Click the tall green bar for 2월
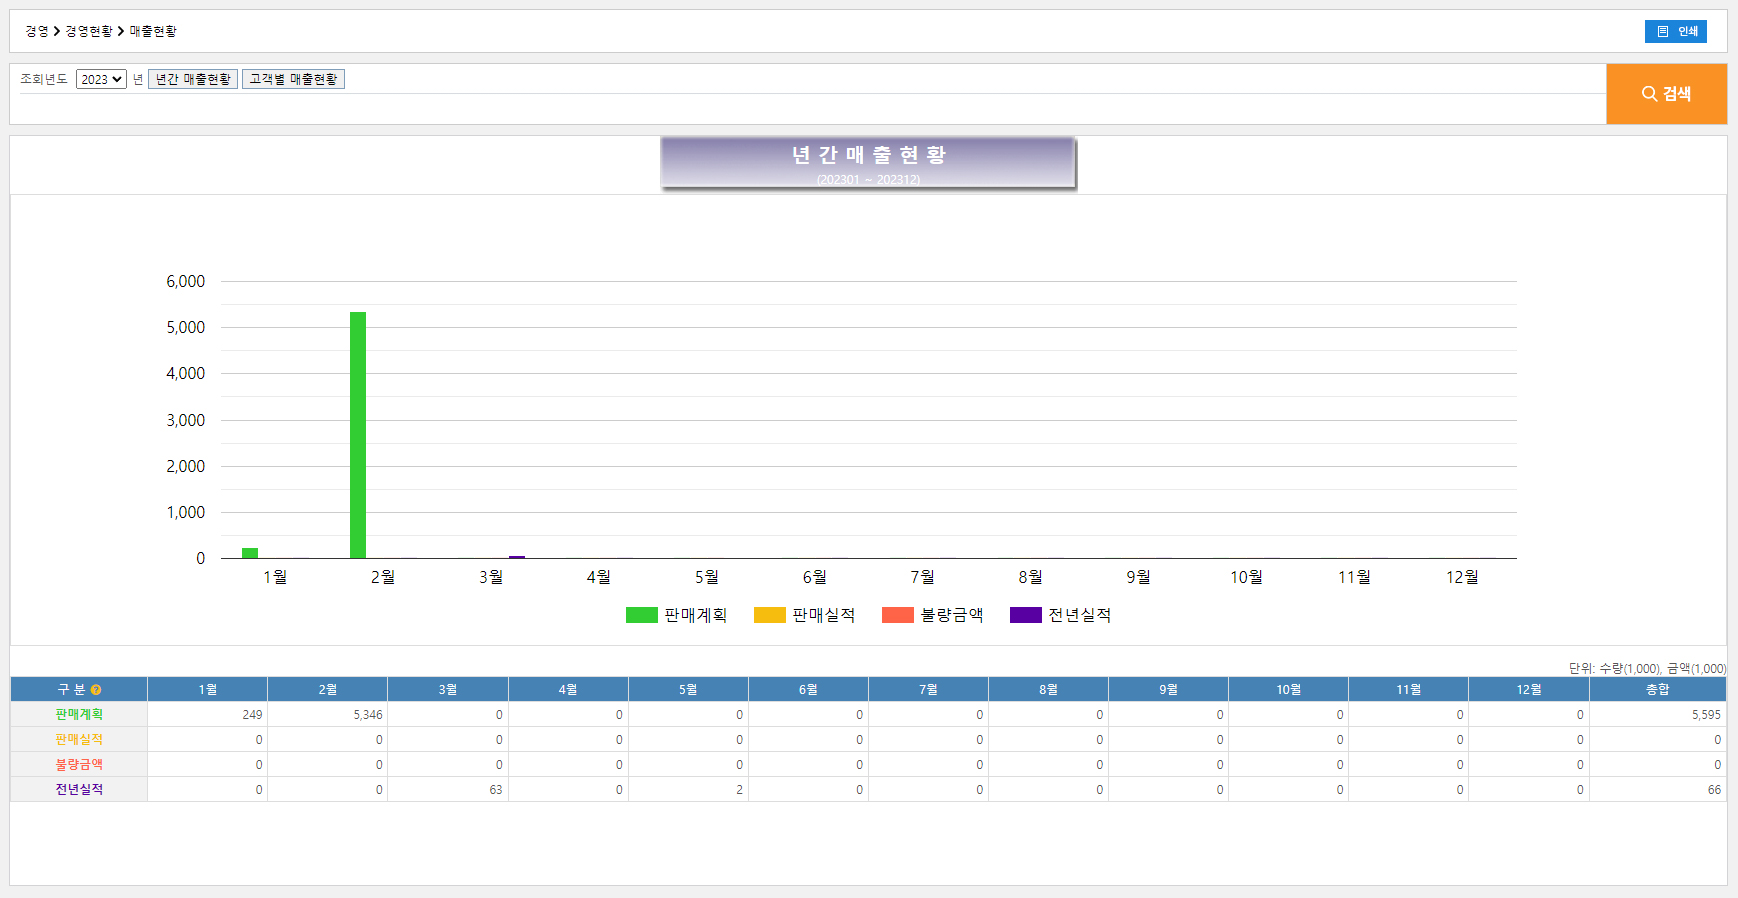The height and width of the screenshot is (898, 1738). [x=358, y=435]
